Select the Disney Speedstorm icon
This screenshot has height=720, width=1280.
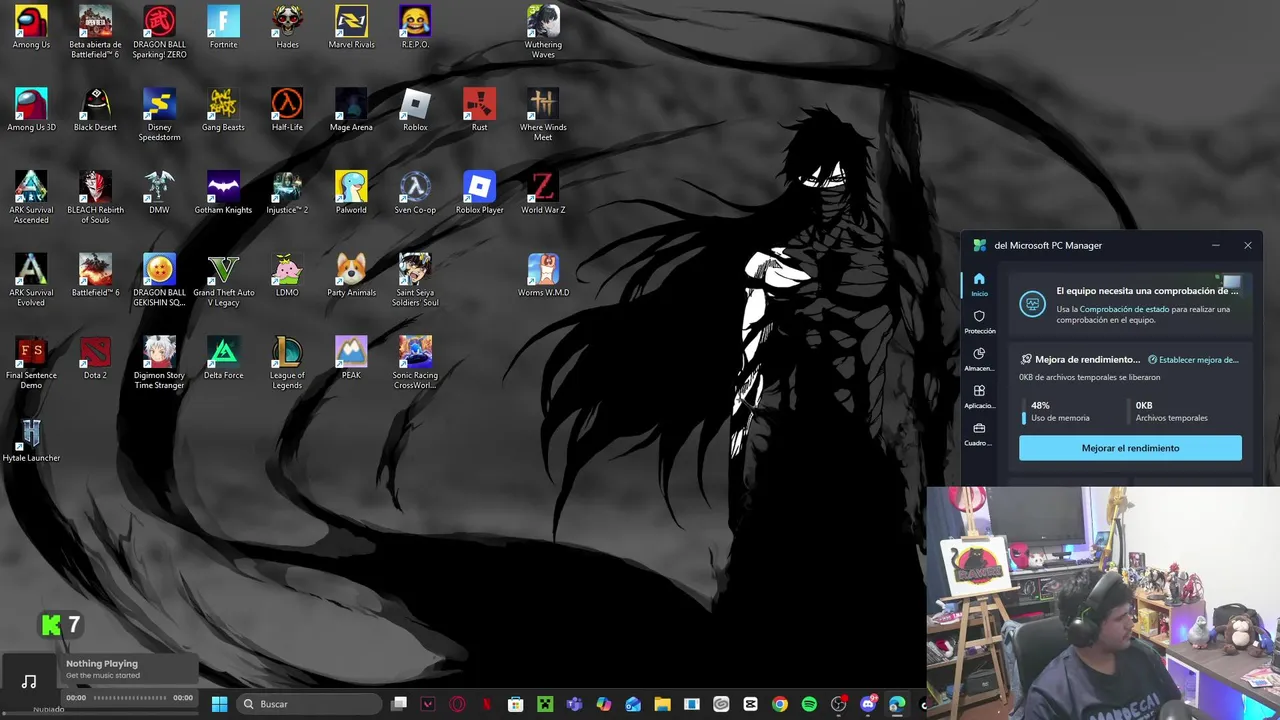coord(159,115)
